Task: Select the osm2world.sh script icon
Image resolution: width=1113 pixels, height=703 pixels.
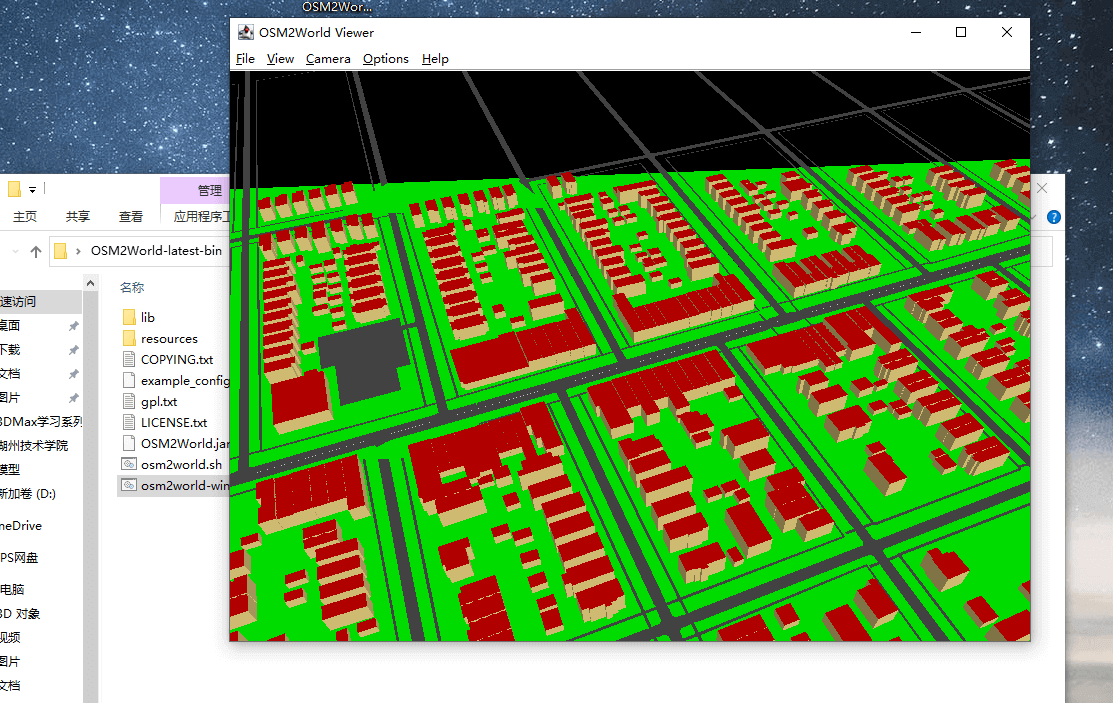Action: pos(129,464)
